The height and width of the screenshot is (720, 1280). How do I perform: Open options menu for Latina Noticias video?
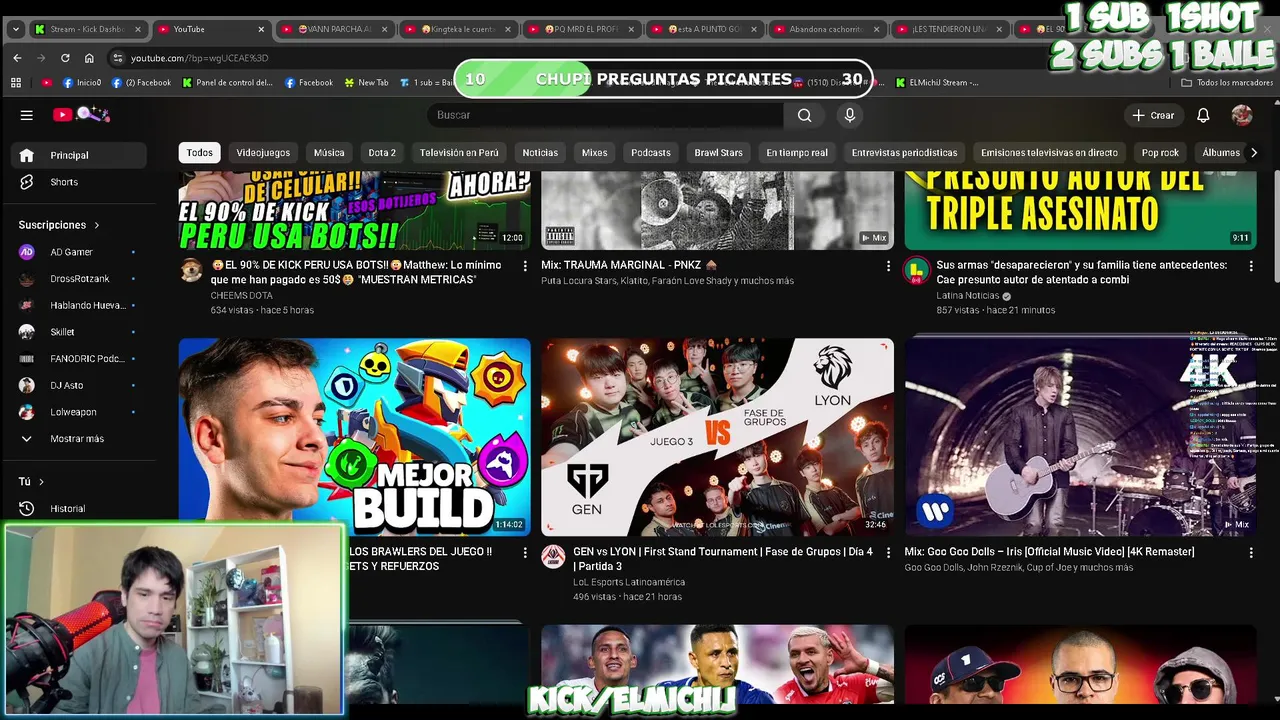1250,266
